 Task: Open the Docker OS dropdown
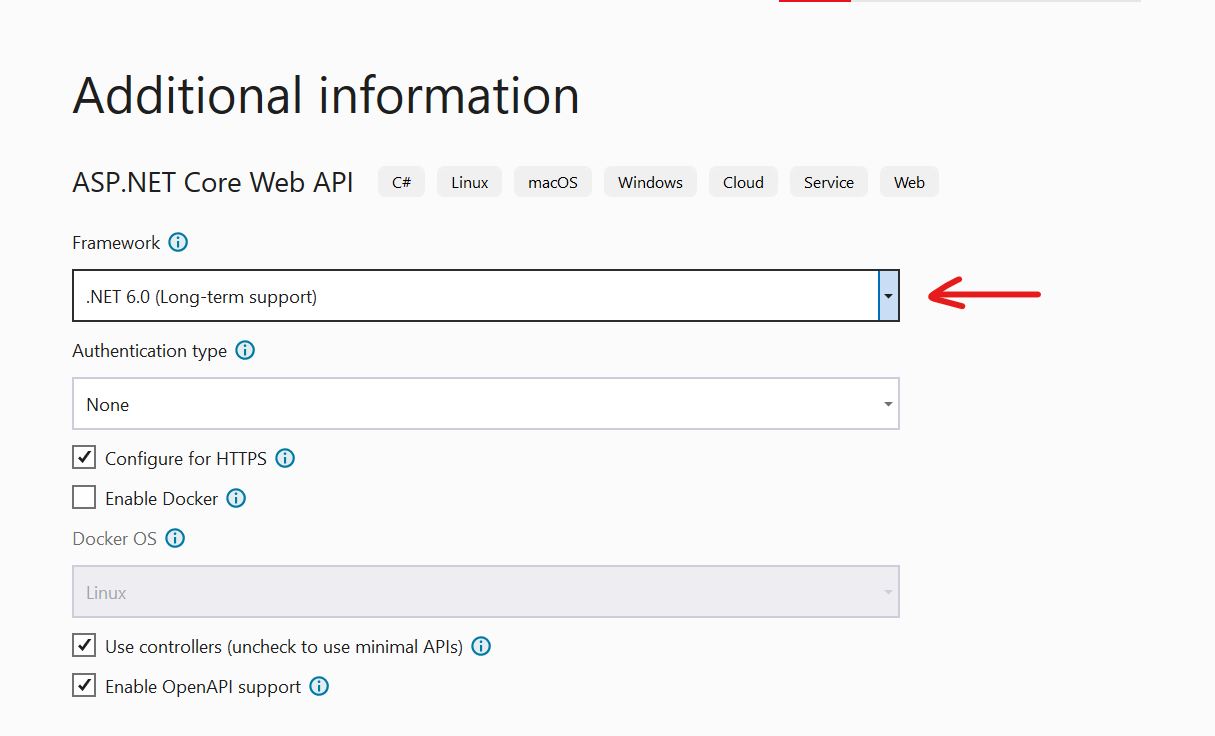tap(888, 591)
